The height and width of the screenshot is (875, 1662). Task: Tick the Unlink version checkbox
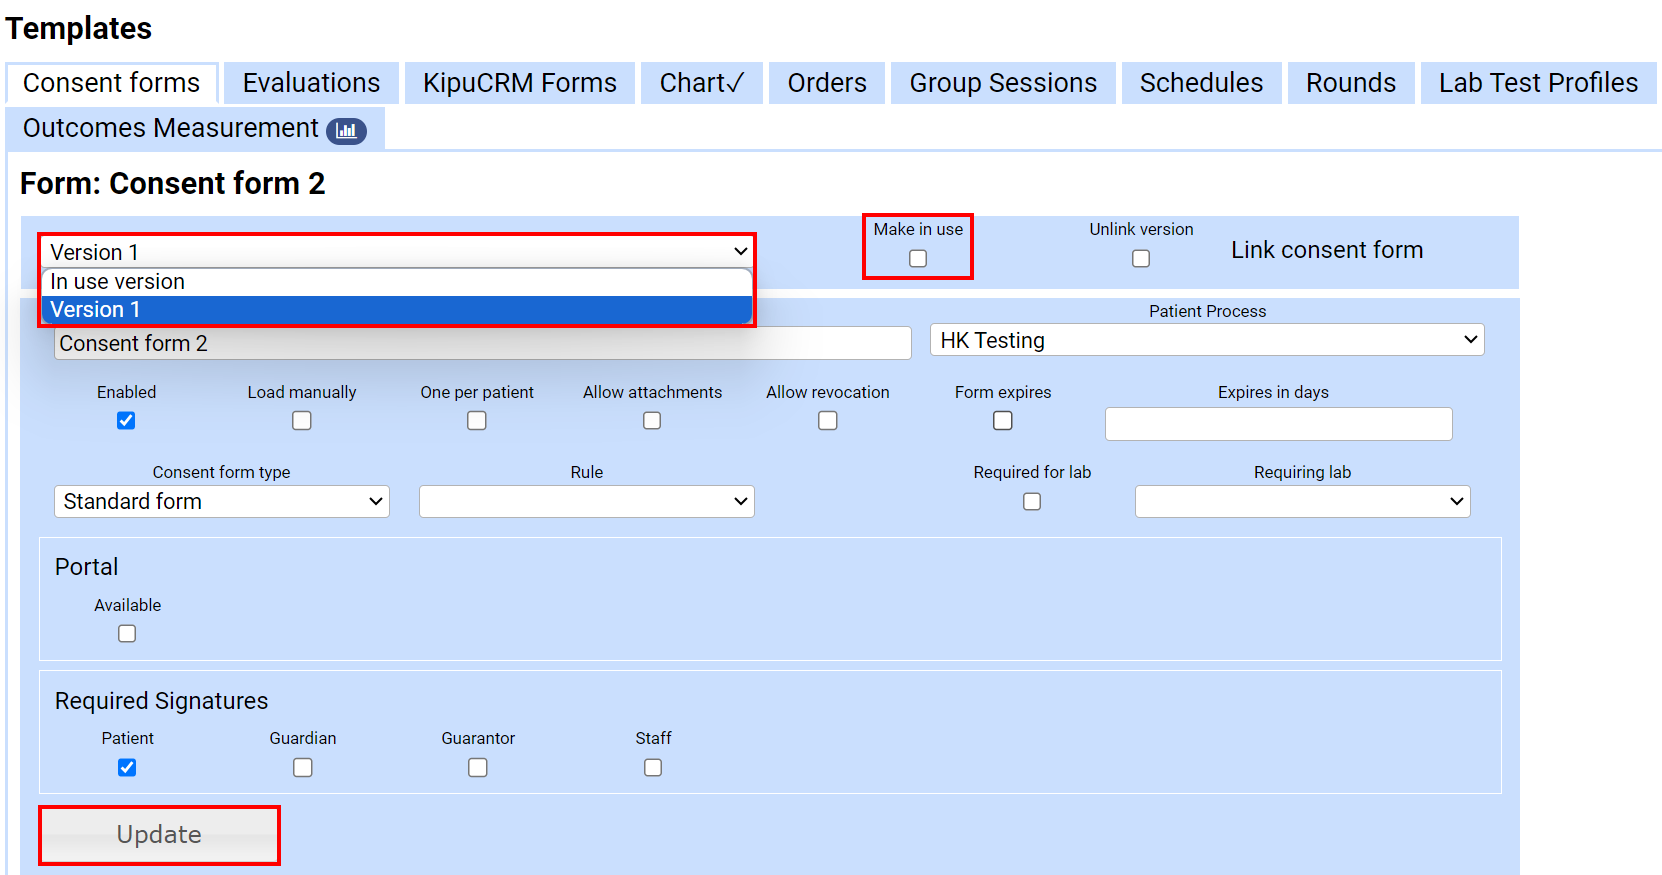pyautogui.click(x=1141, y=259)
